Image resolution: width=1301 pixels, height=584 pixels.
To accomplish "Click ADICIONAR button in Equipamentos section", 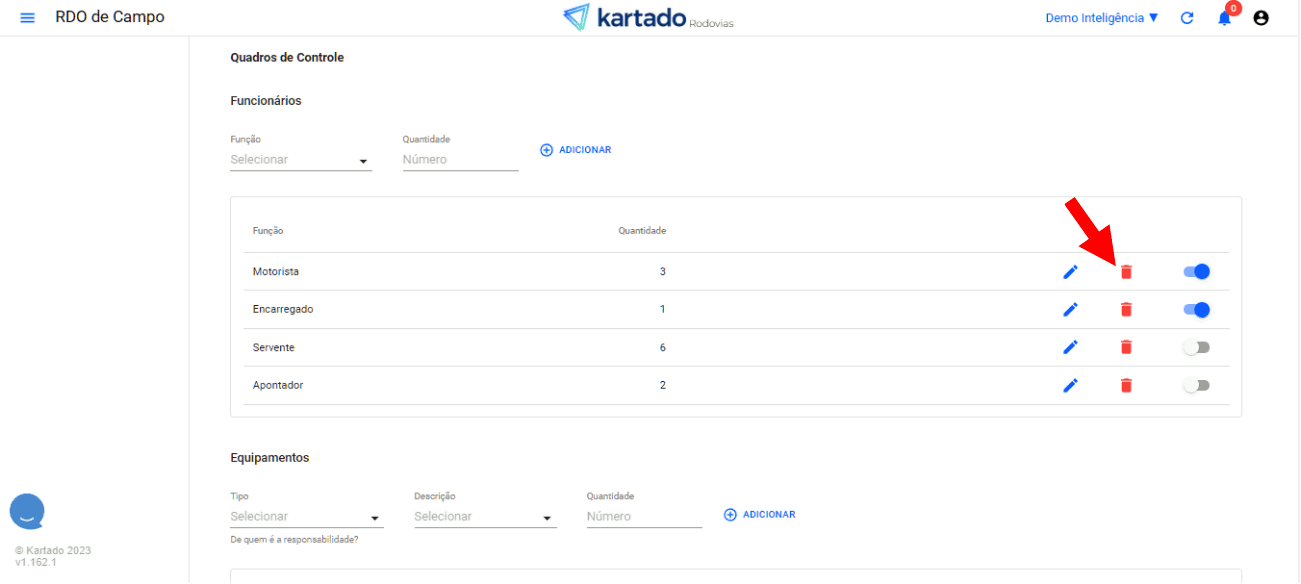I will coord(760,515).
